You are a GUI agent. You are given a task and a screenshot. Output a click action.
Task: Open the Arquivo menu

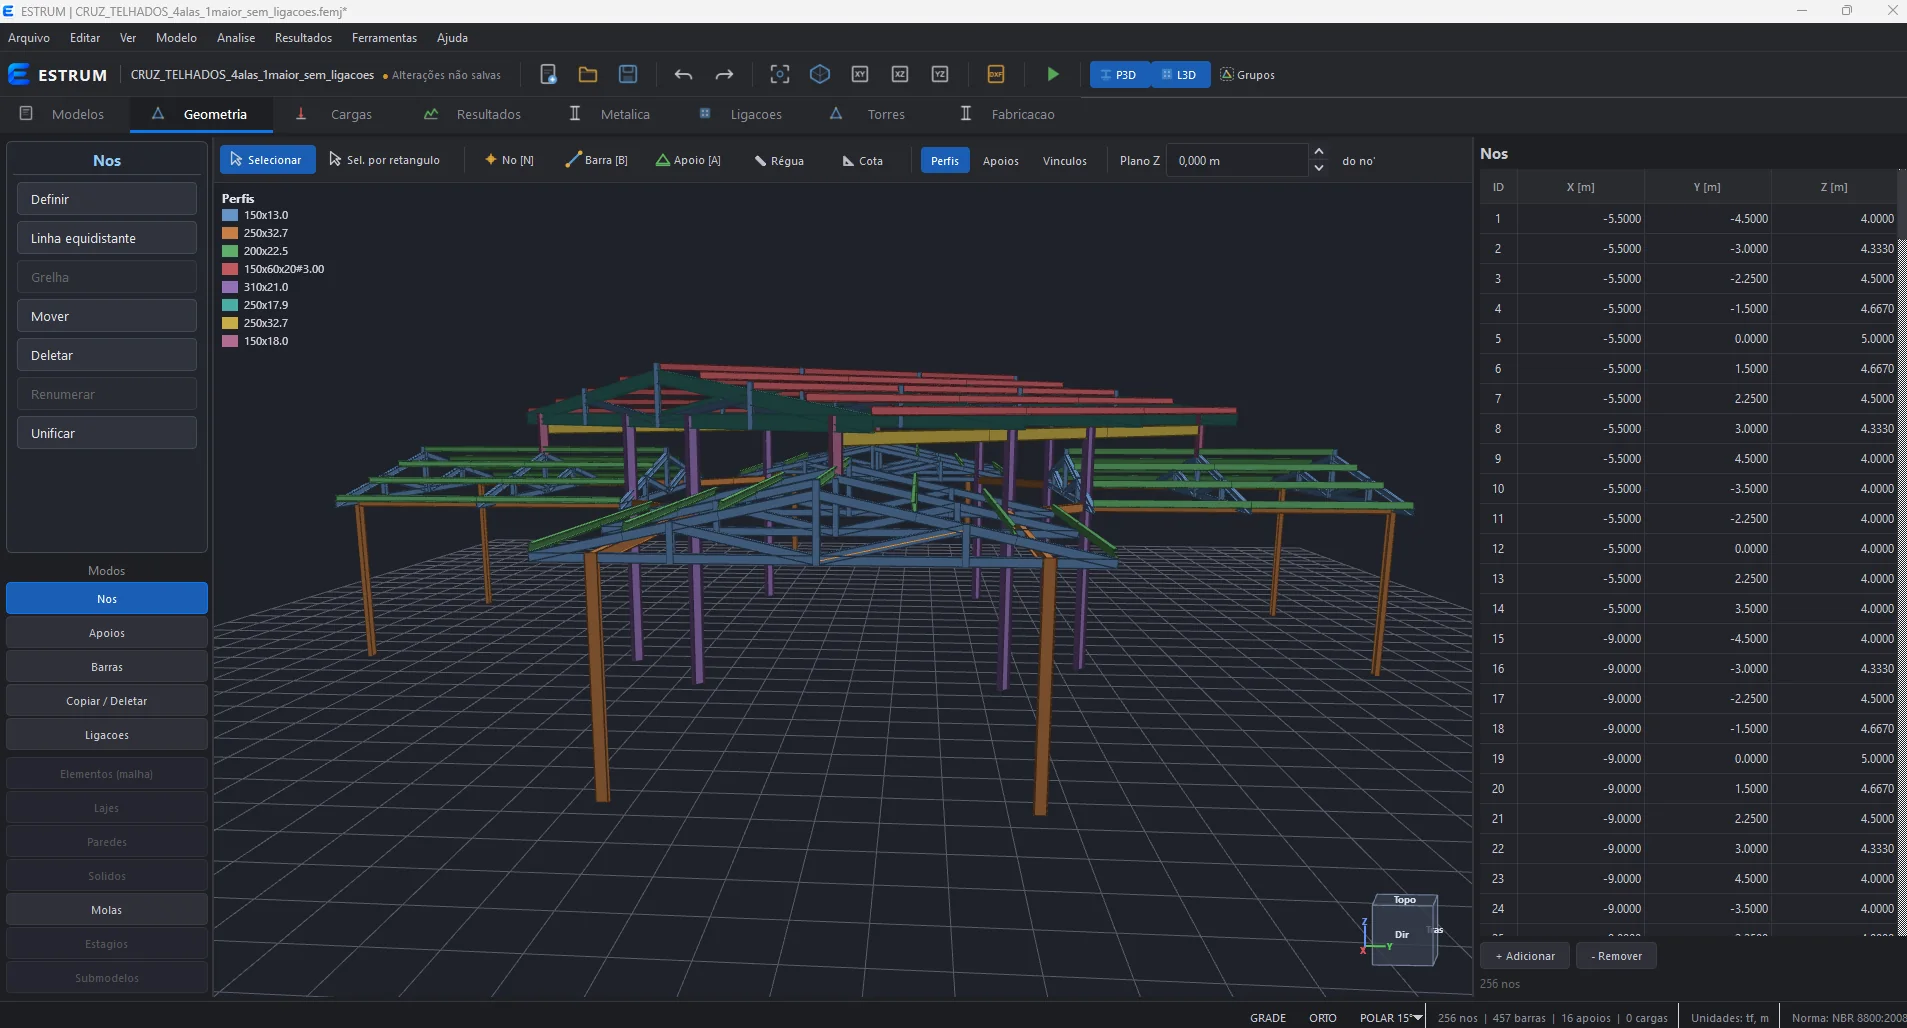[29, 38]
